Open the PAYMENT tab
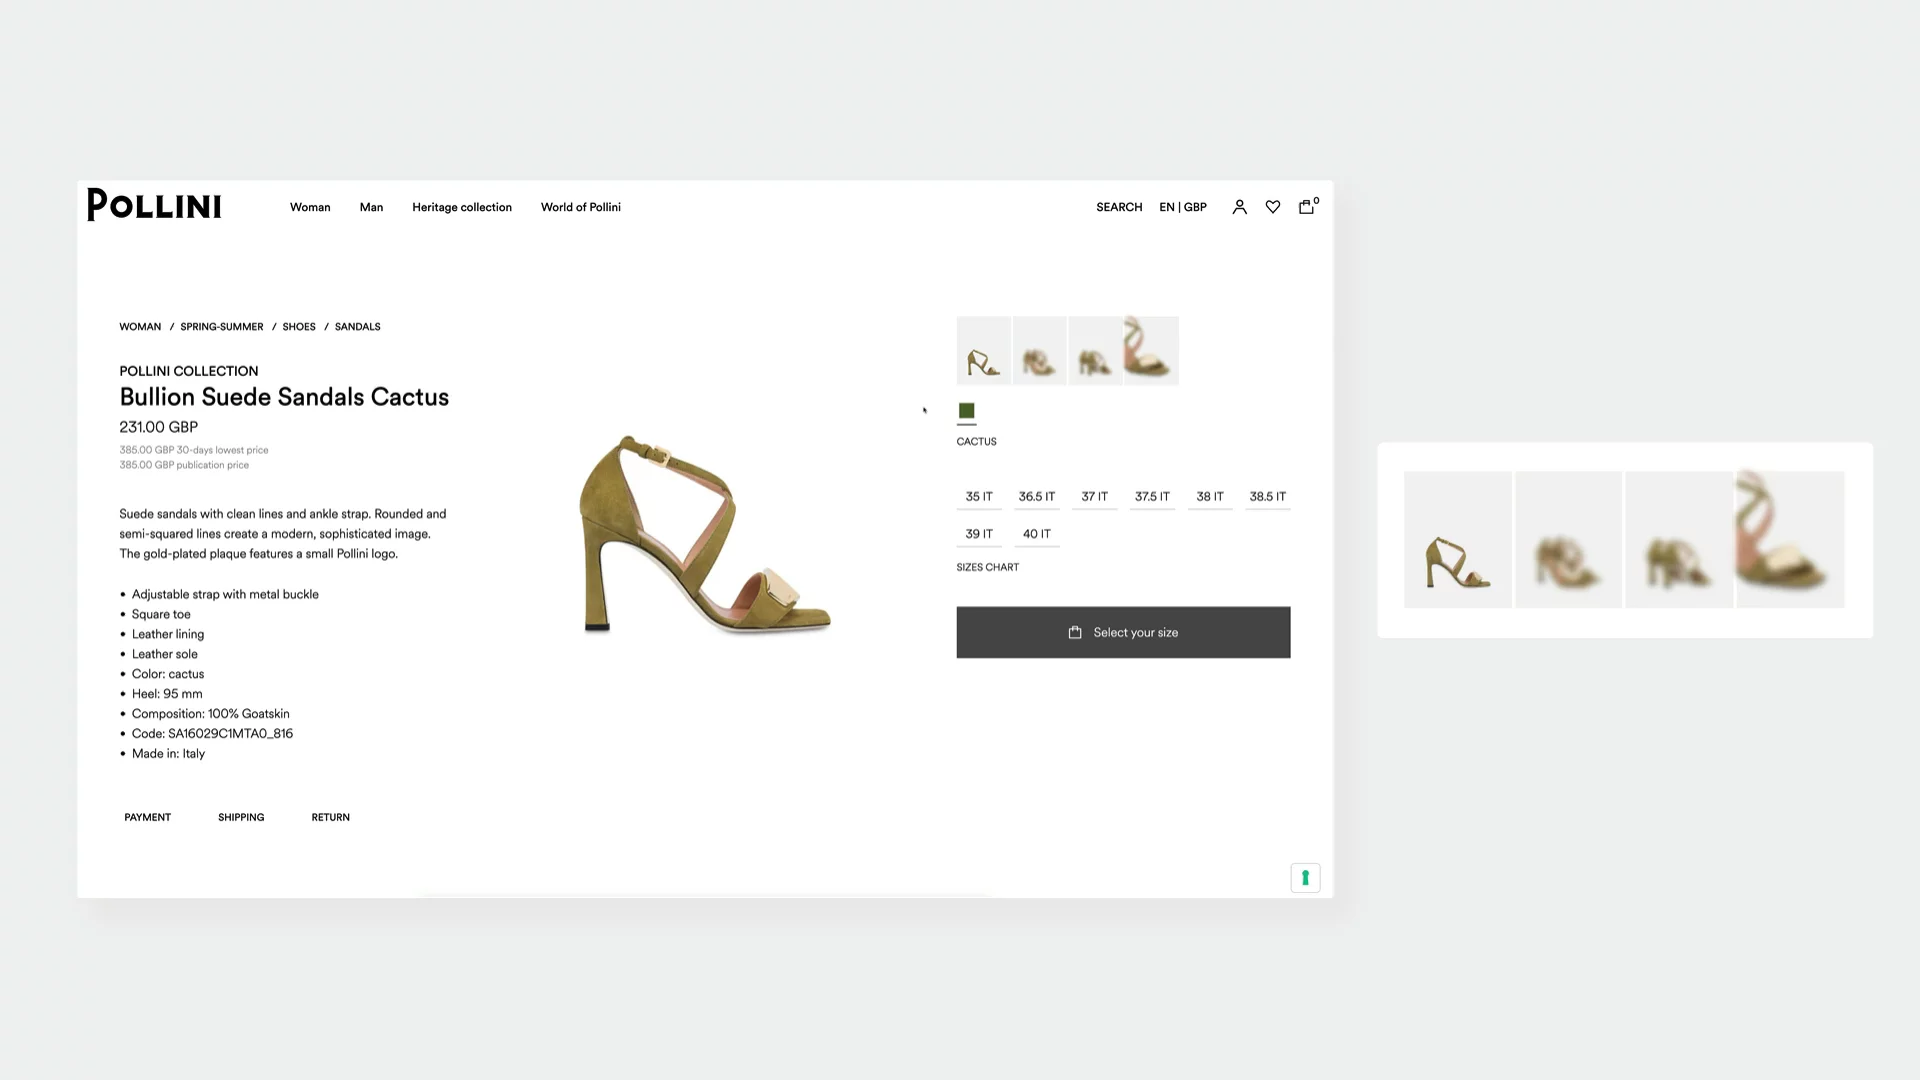This screenshot has width=1920, height=1080. (x=148, y=817)
